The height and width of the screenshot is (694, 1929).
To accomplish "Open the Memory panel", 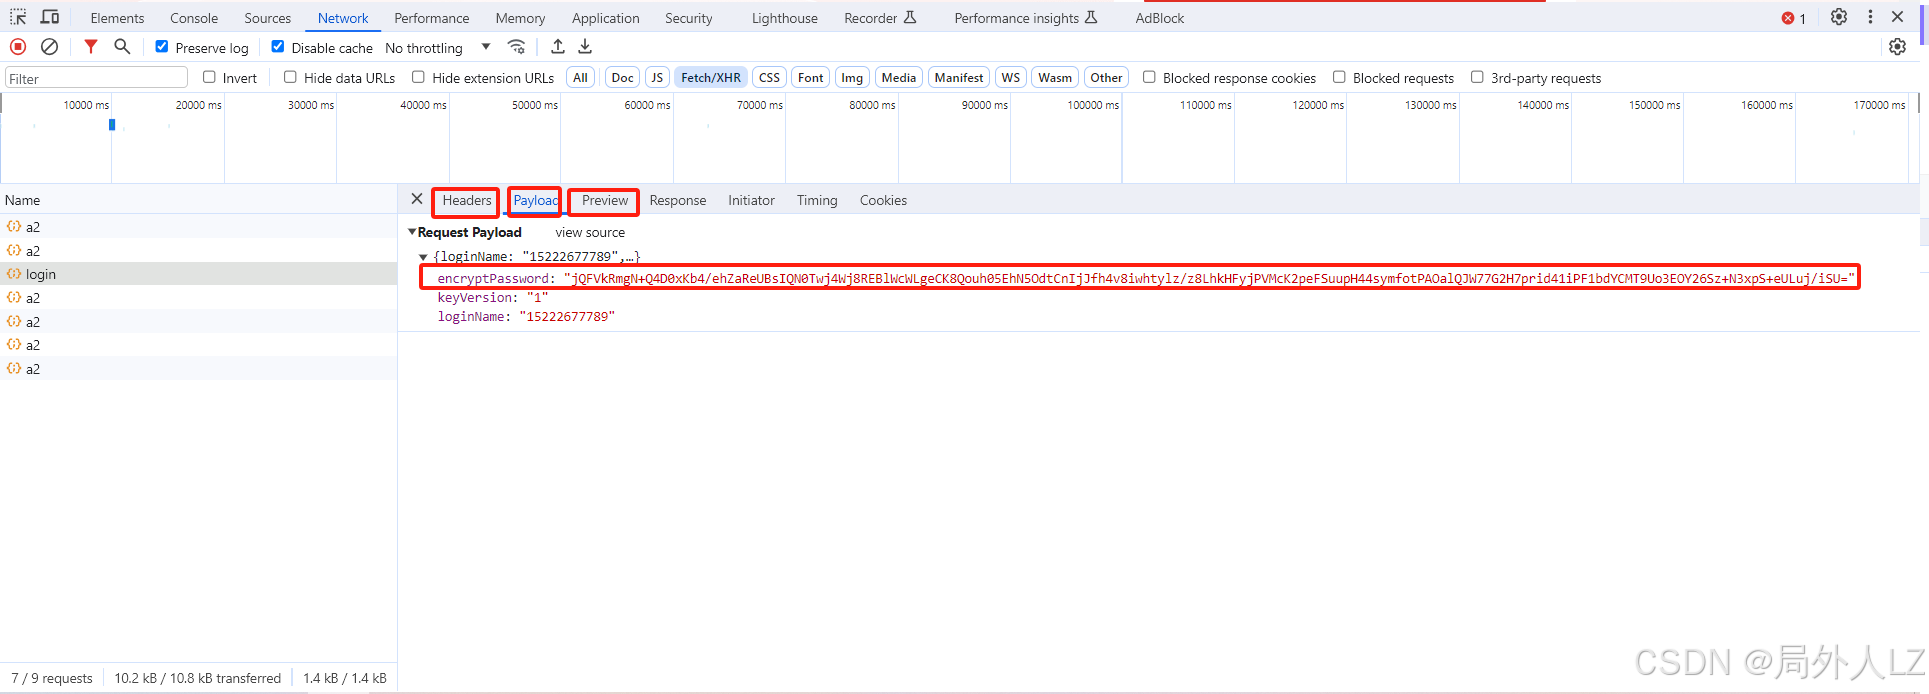I will coord(520,18).
